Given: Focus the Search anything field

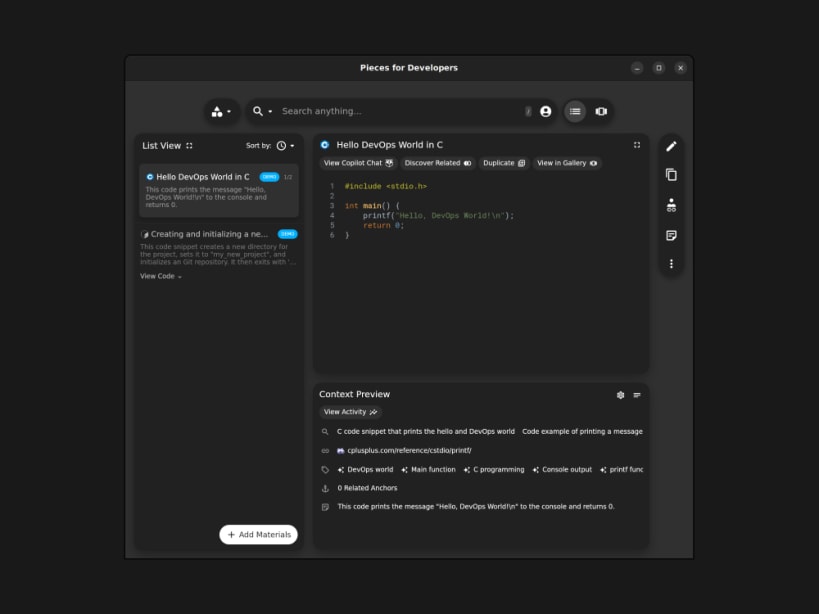Looking at the screenshot, I should coord(400,111).
